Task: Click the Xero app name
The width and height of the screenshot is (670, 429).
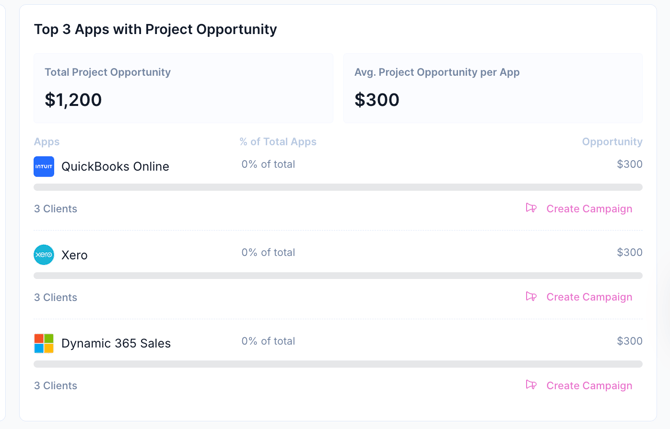Action: coord(74,255)
